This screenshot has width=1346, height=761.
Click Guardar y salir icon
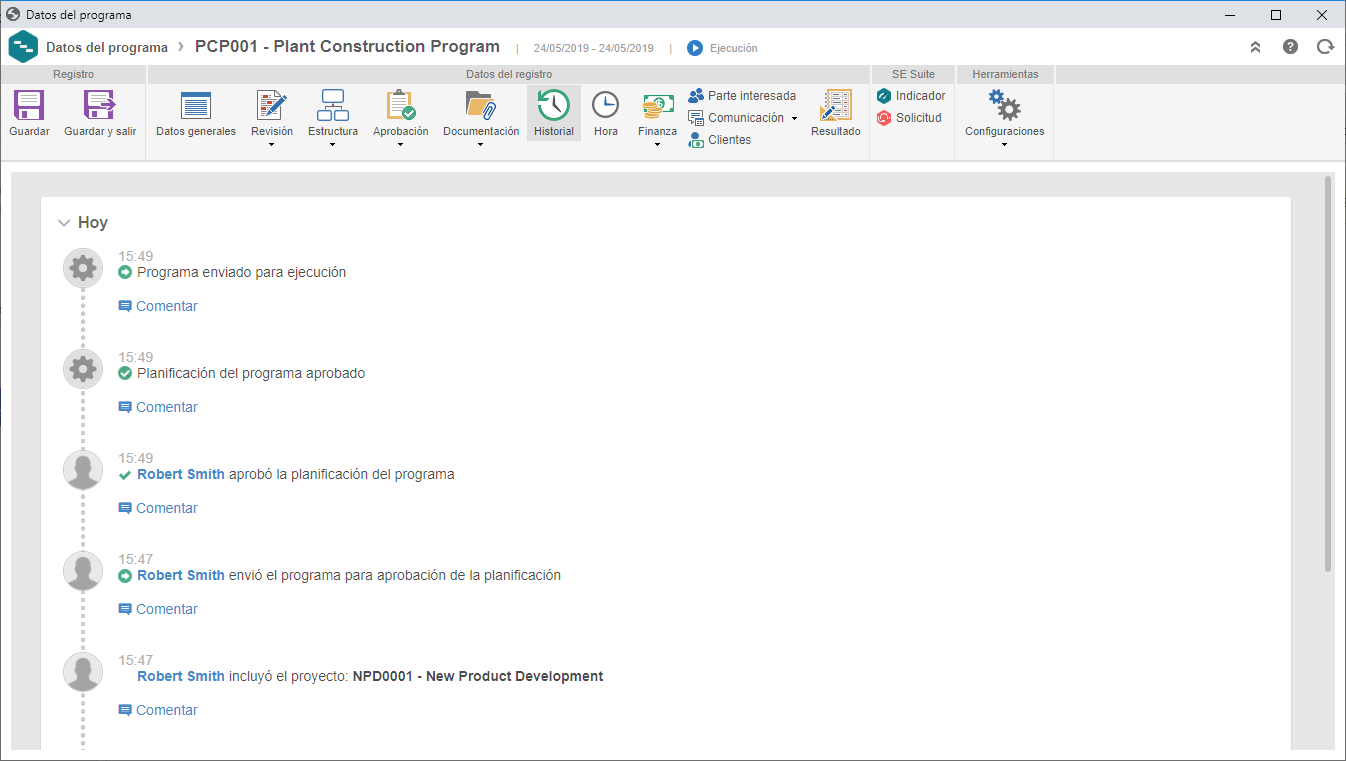click(100, 106)
